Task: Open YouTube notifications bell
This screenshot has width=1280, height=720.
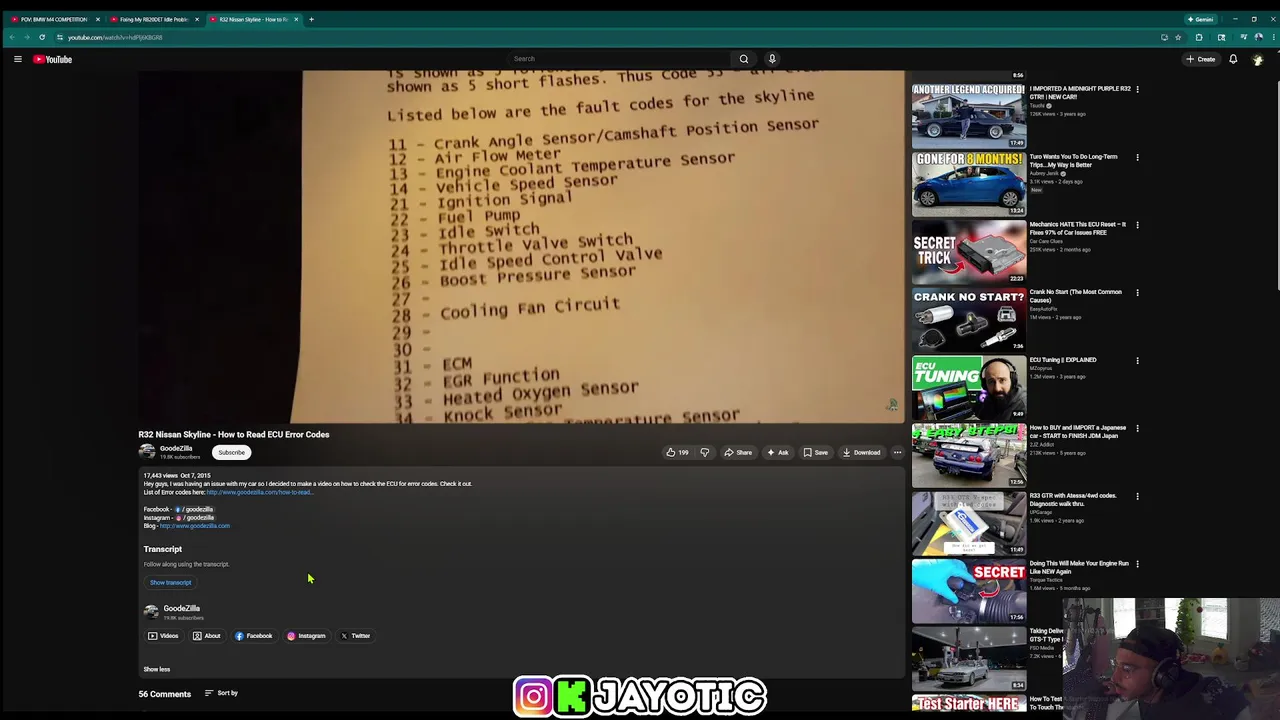Action: (1233, 59)
